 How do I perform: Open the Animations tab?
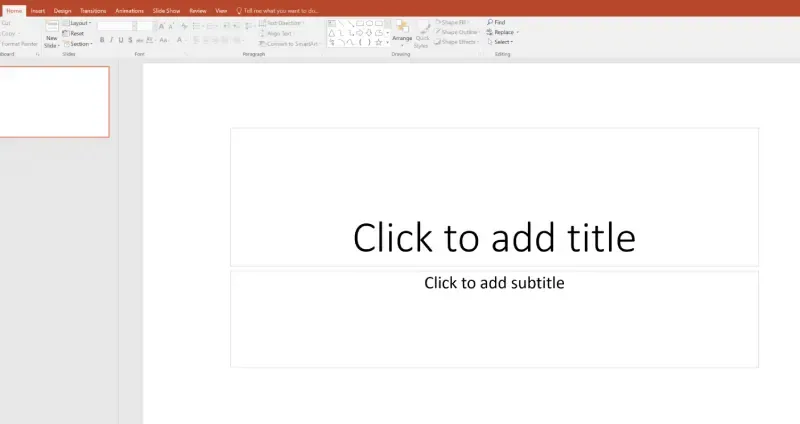[x=129, y=11]
